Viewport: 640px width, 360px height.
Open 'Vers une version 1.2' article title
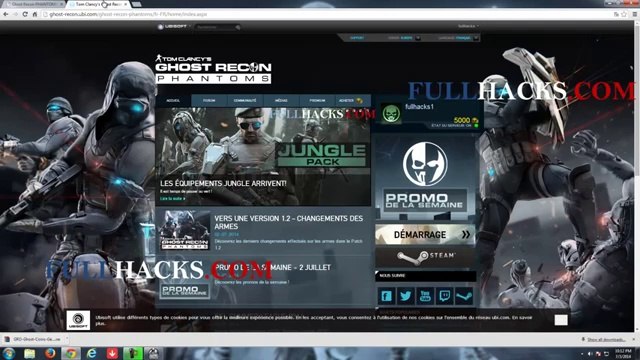288,222
